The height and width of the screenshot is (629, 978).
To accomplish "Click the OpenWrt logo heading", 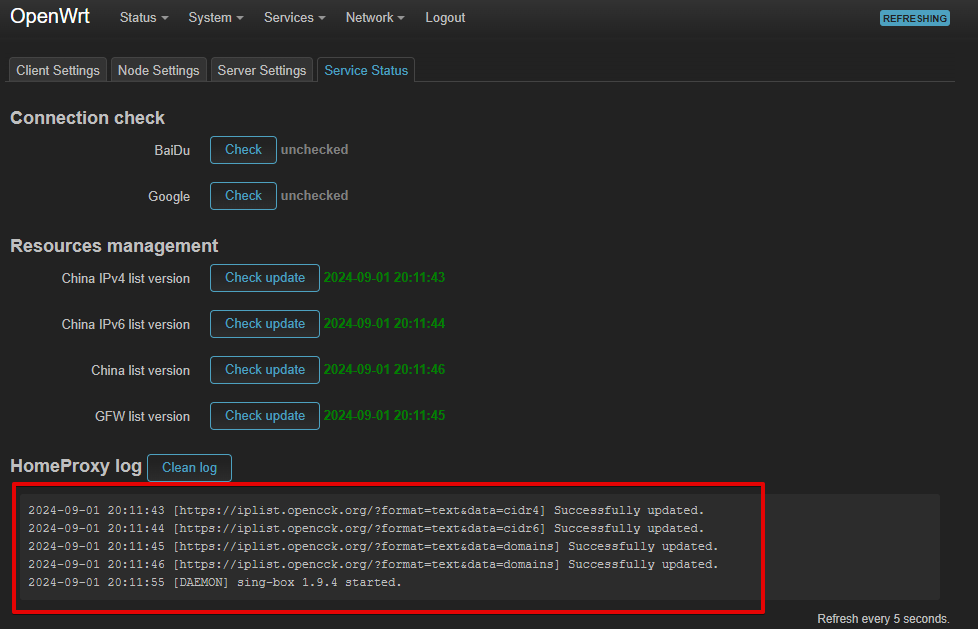I will pyautogui.click(x=50, y=16).
